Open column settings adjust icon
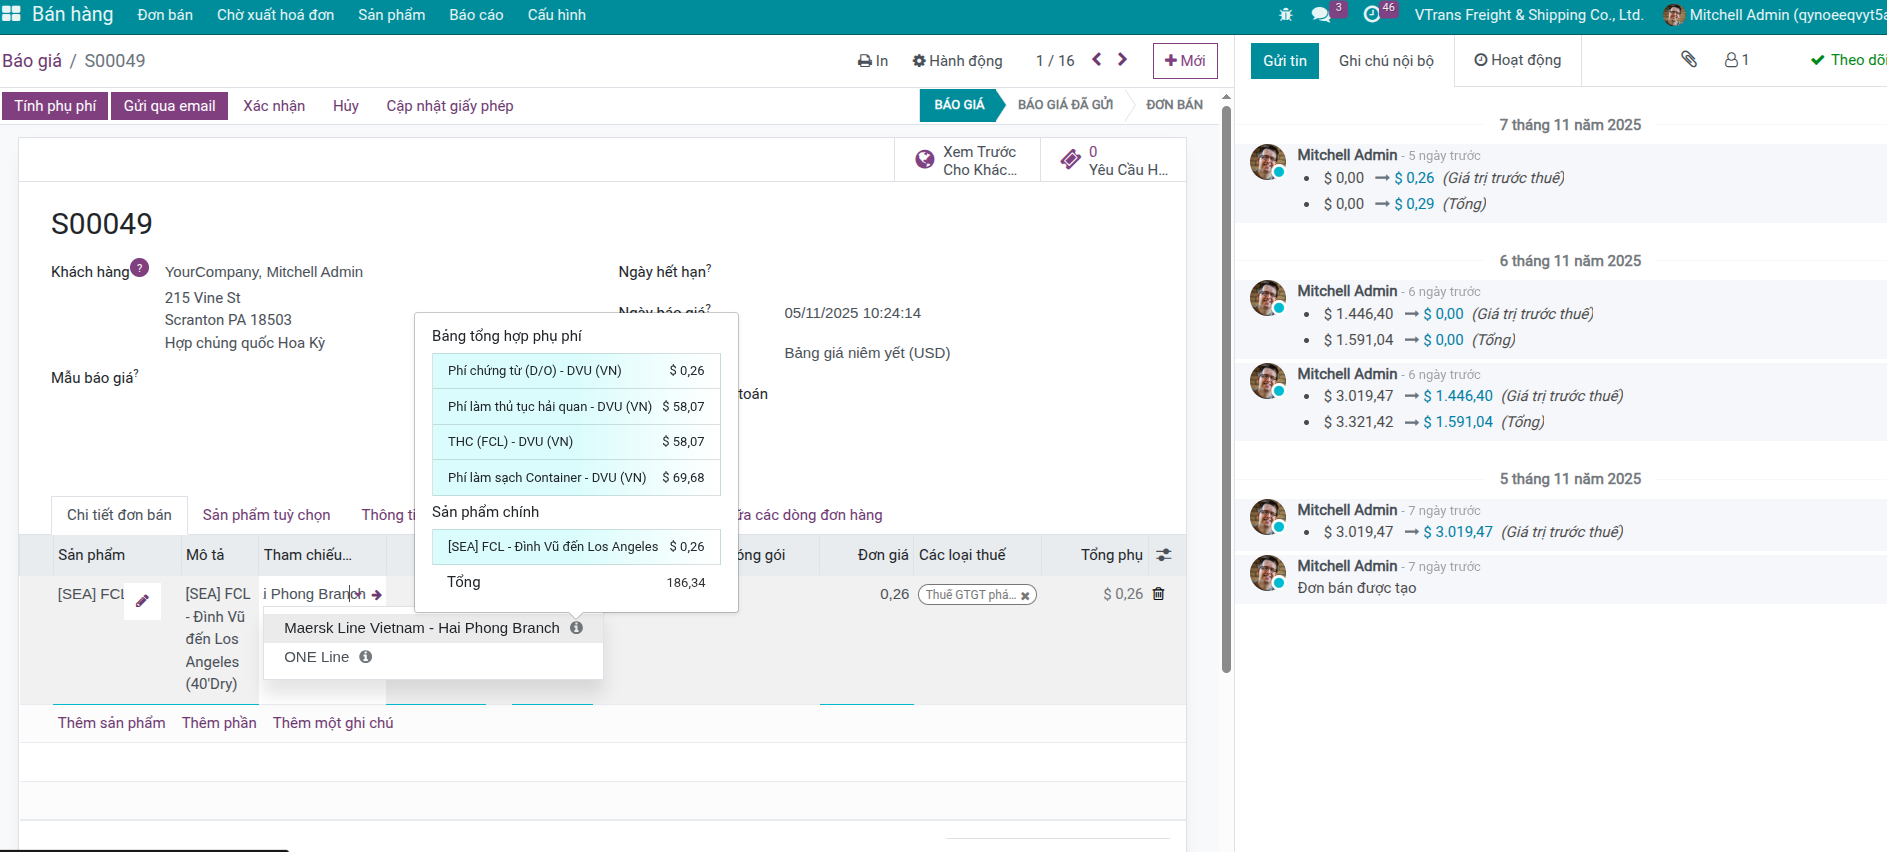The width and height of the screenshot is (1887, 852). (x=1163, y=555)
